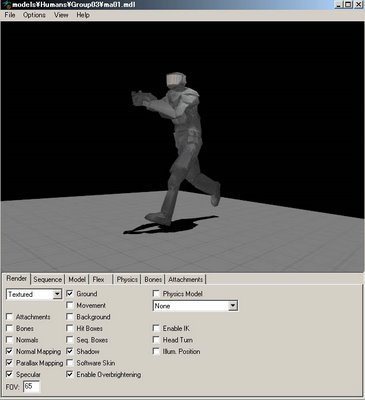This screenshot has width=365, height=400.
Task: Uncheck Normal Mapping option
Action: [x=9, y=351]
